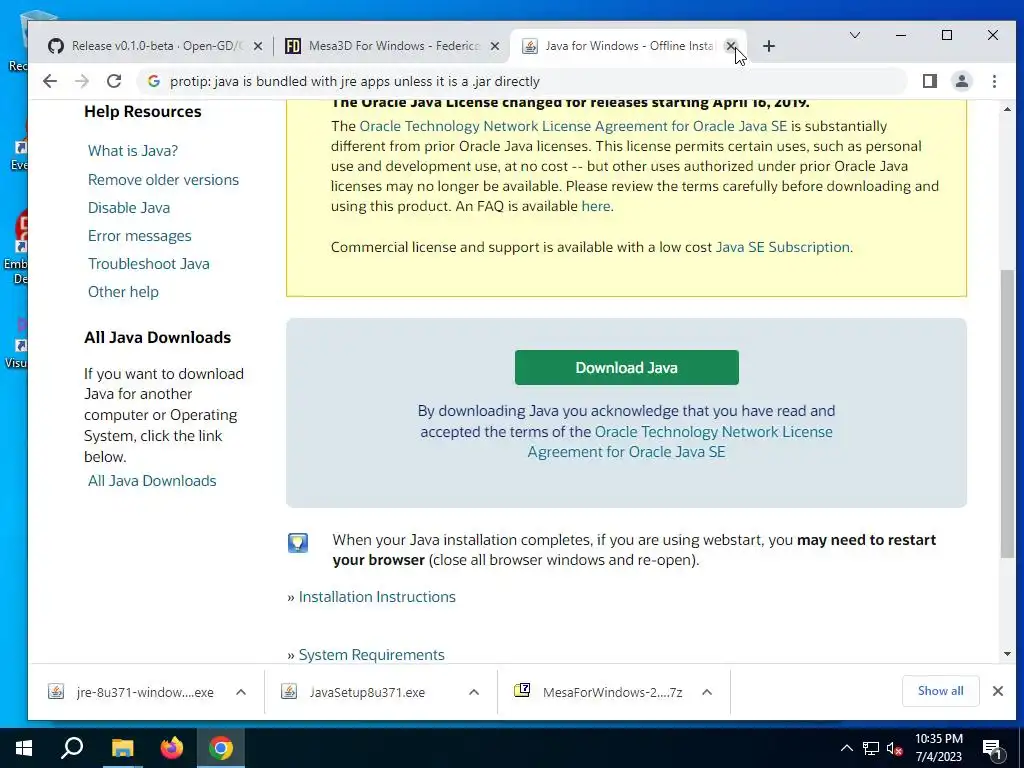Screen dimensions: 1024x768
Task: Open downloaded jre-8u371-window....exe file
Action: coord(145,692)
